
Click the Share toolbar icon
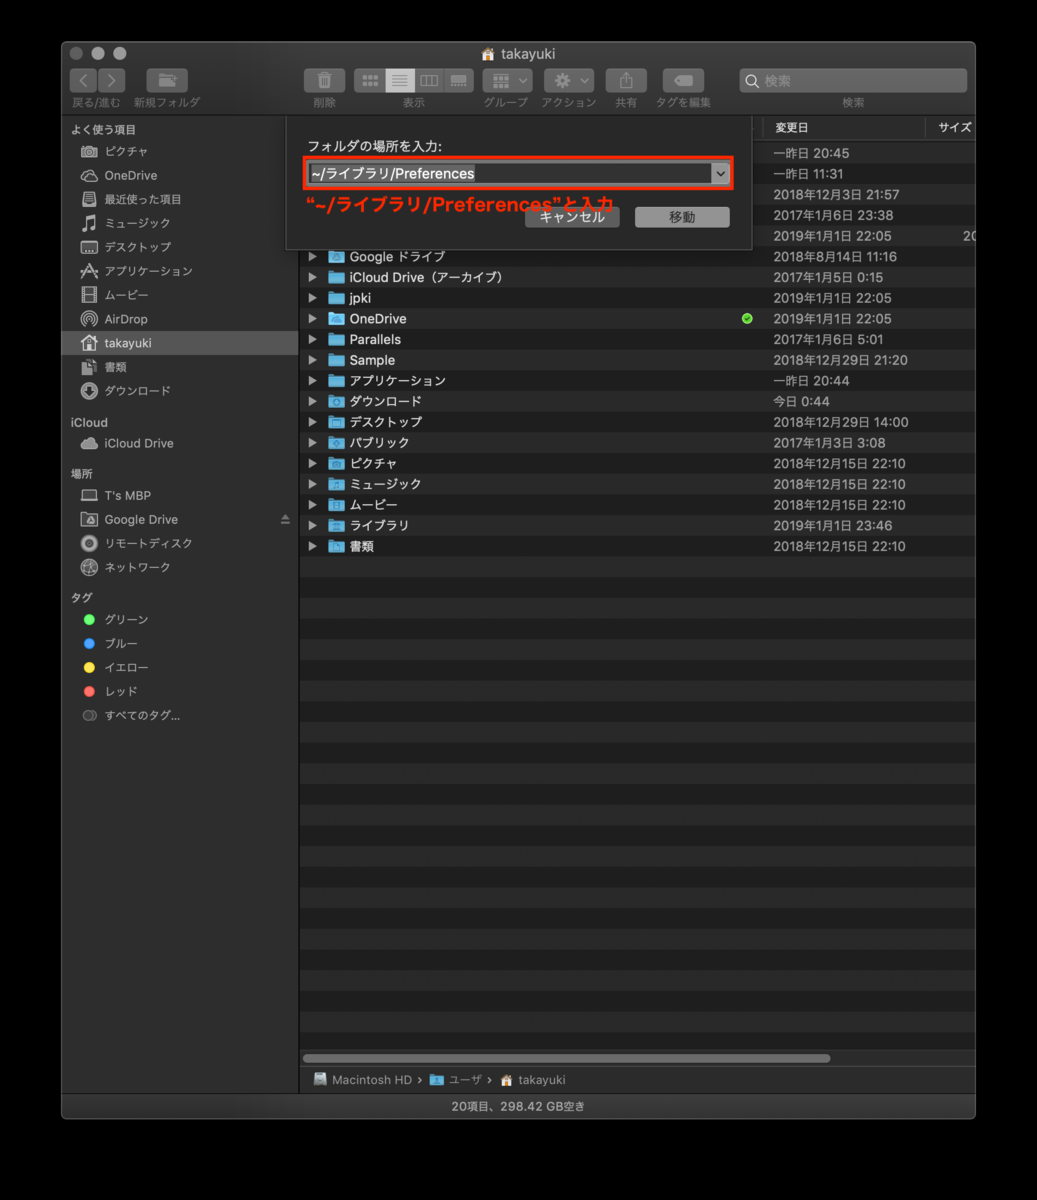tap(626, 81)
